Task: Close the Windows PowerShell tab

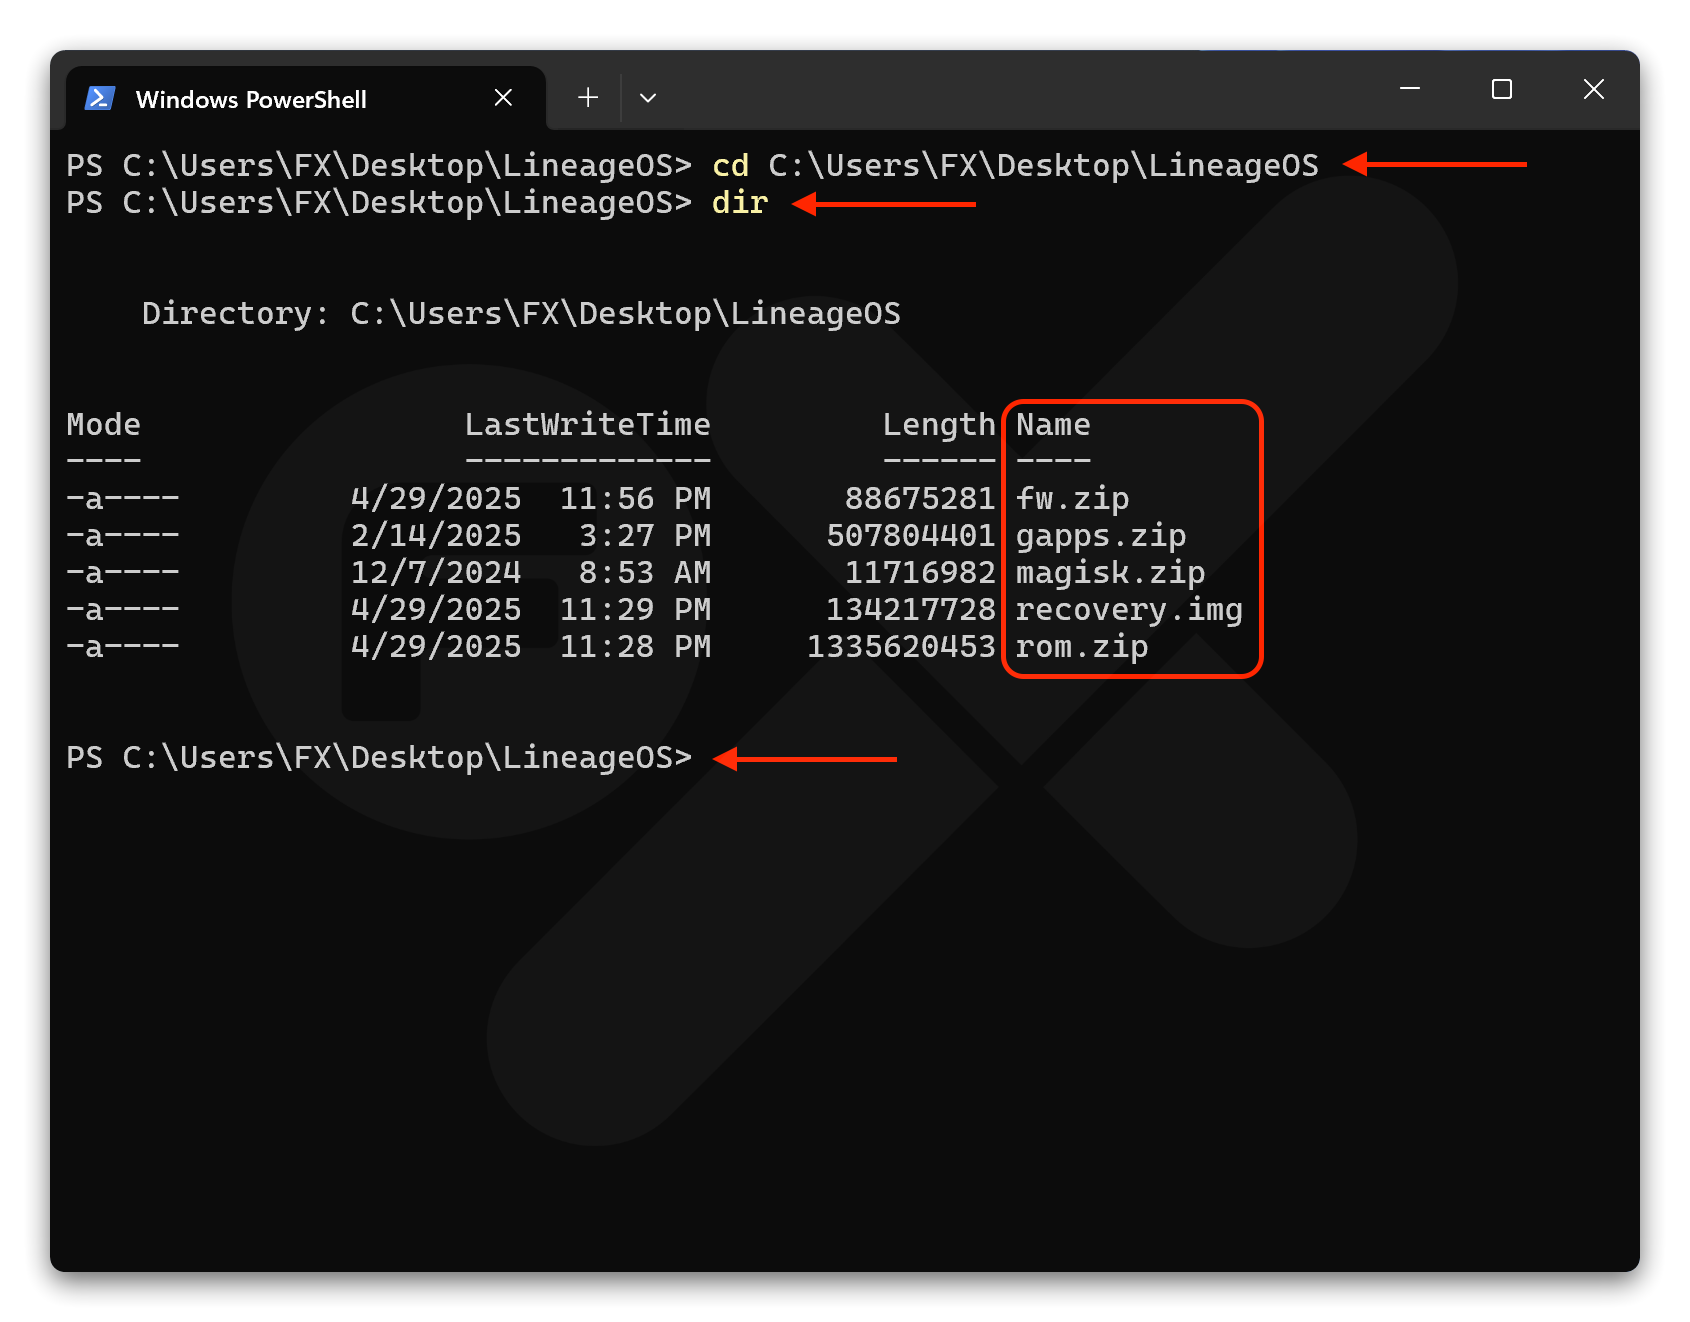Action: click(x=503, y=98)
